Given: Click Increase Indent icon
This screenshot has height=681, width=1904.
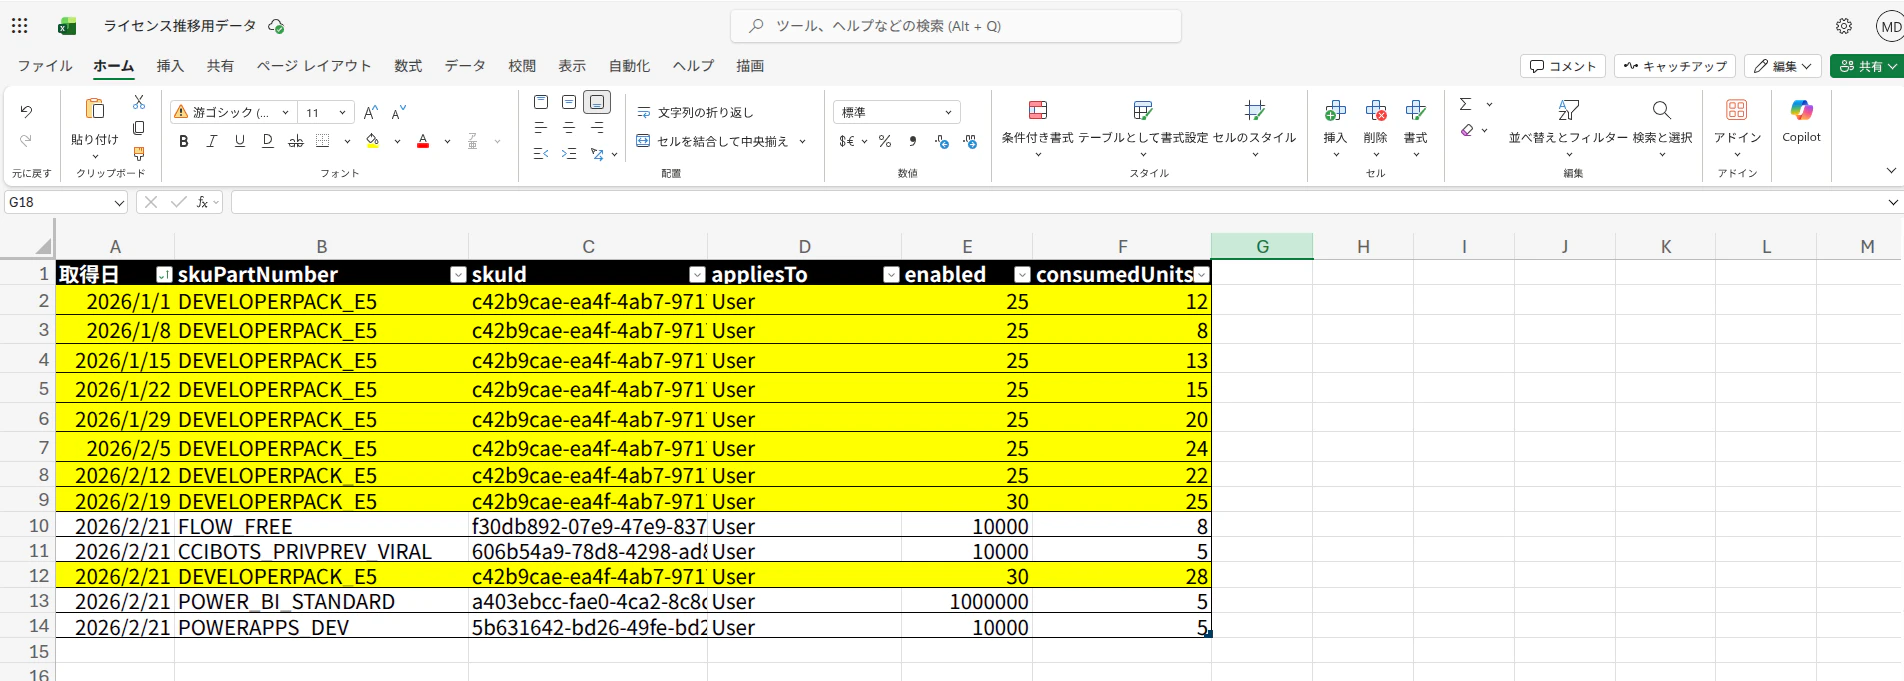Looking at the screenshot, I should coord(569,154).
